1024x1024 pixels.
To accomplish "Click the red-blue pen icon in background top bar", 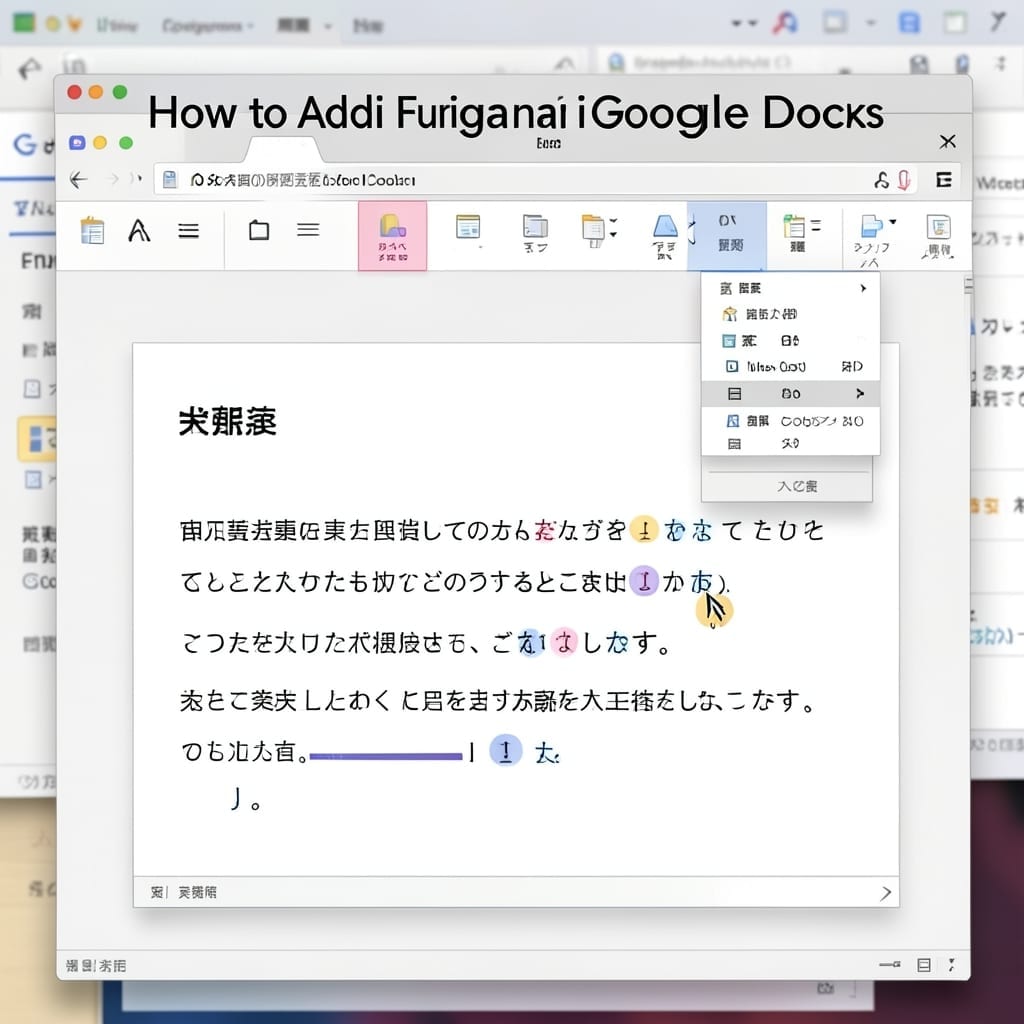I will (785, 24).
